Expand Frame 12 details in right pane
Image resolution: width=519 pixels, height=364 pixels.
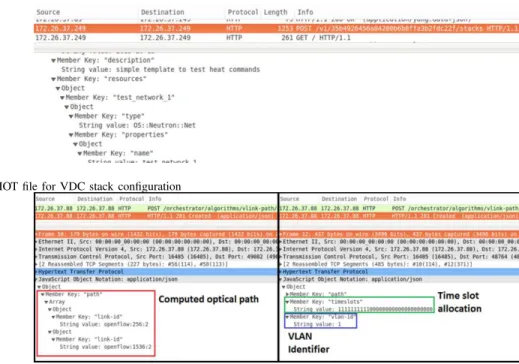pyautogui.click(x=281, y=235)
